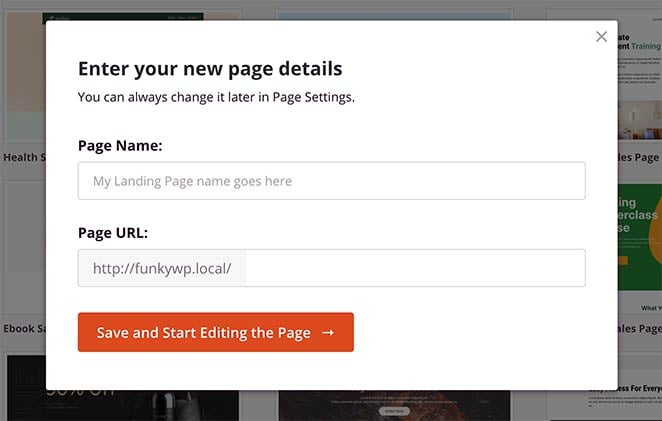
Task: Click the 'Page URL:' label
Action: click(x=113, y=232)
